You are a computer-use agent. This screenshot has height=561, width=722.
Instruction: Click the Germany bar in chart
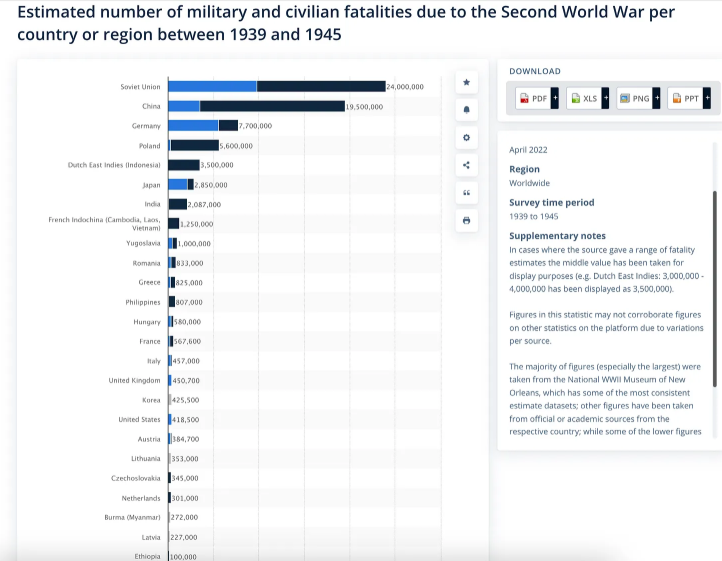[x=202, y=125]
